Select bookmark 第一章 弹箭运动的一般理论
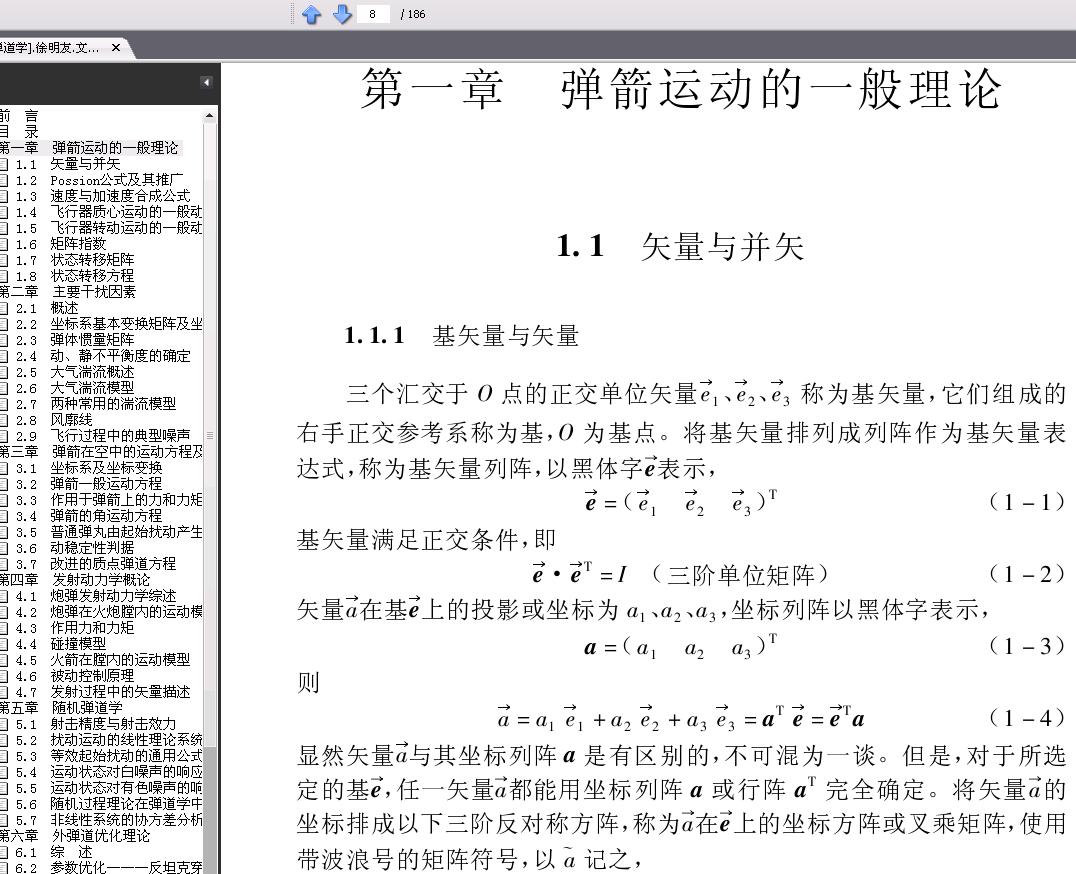Screen dimensions: 1076x874 [89, 147]
